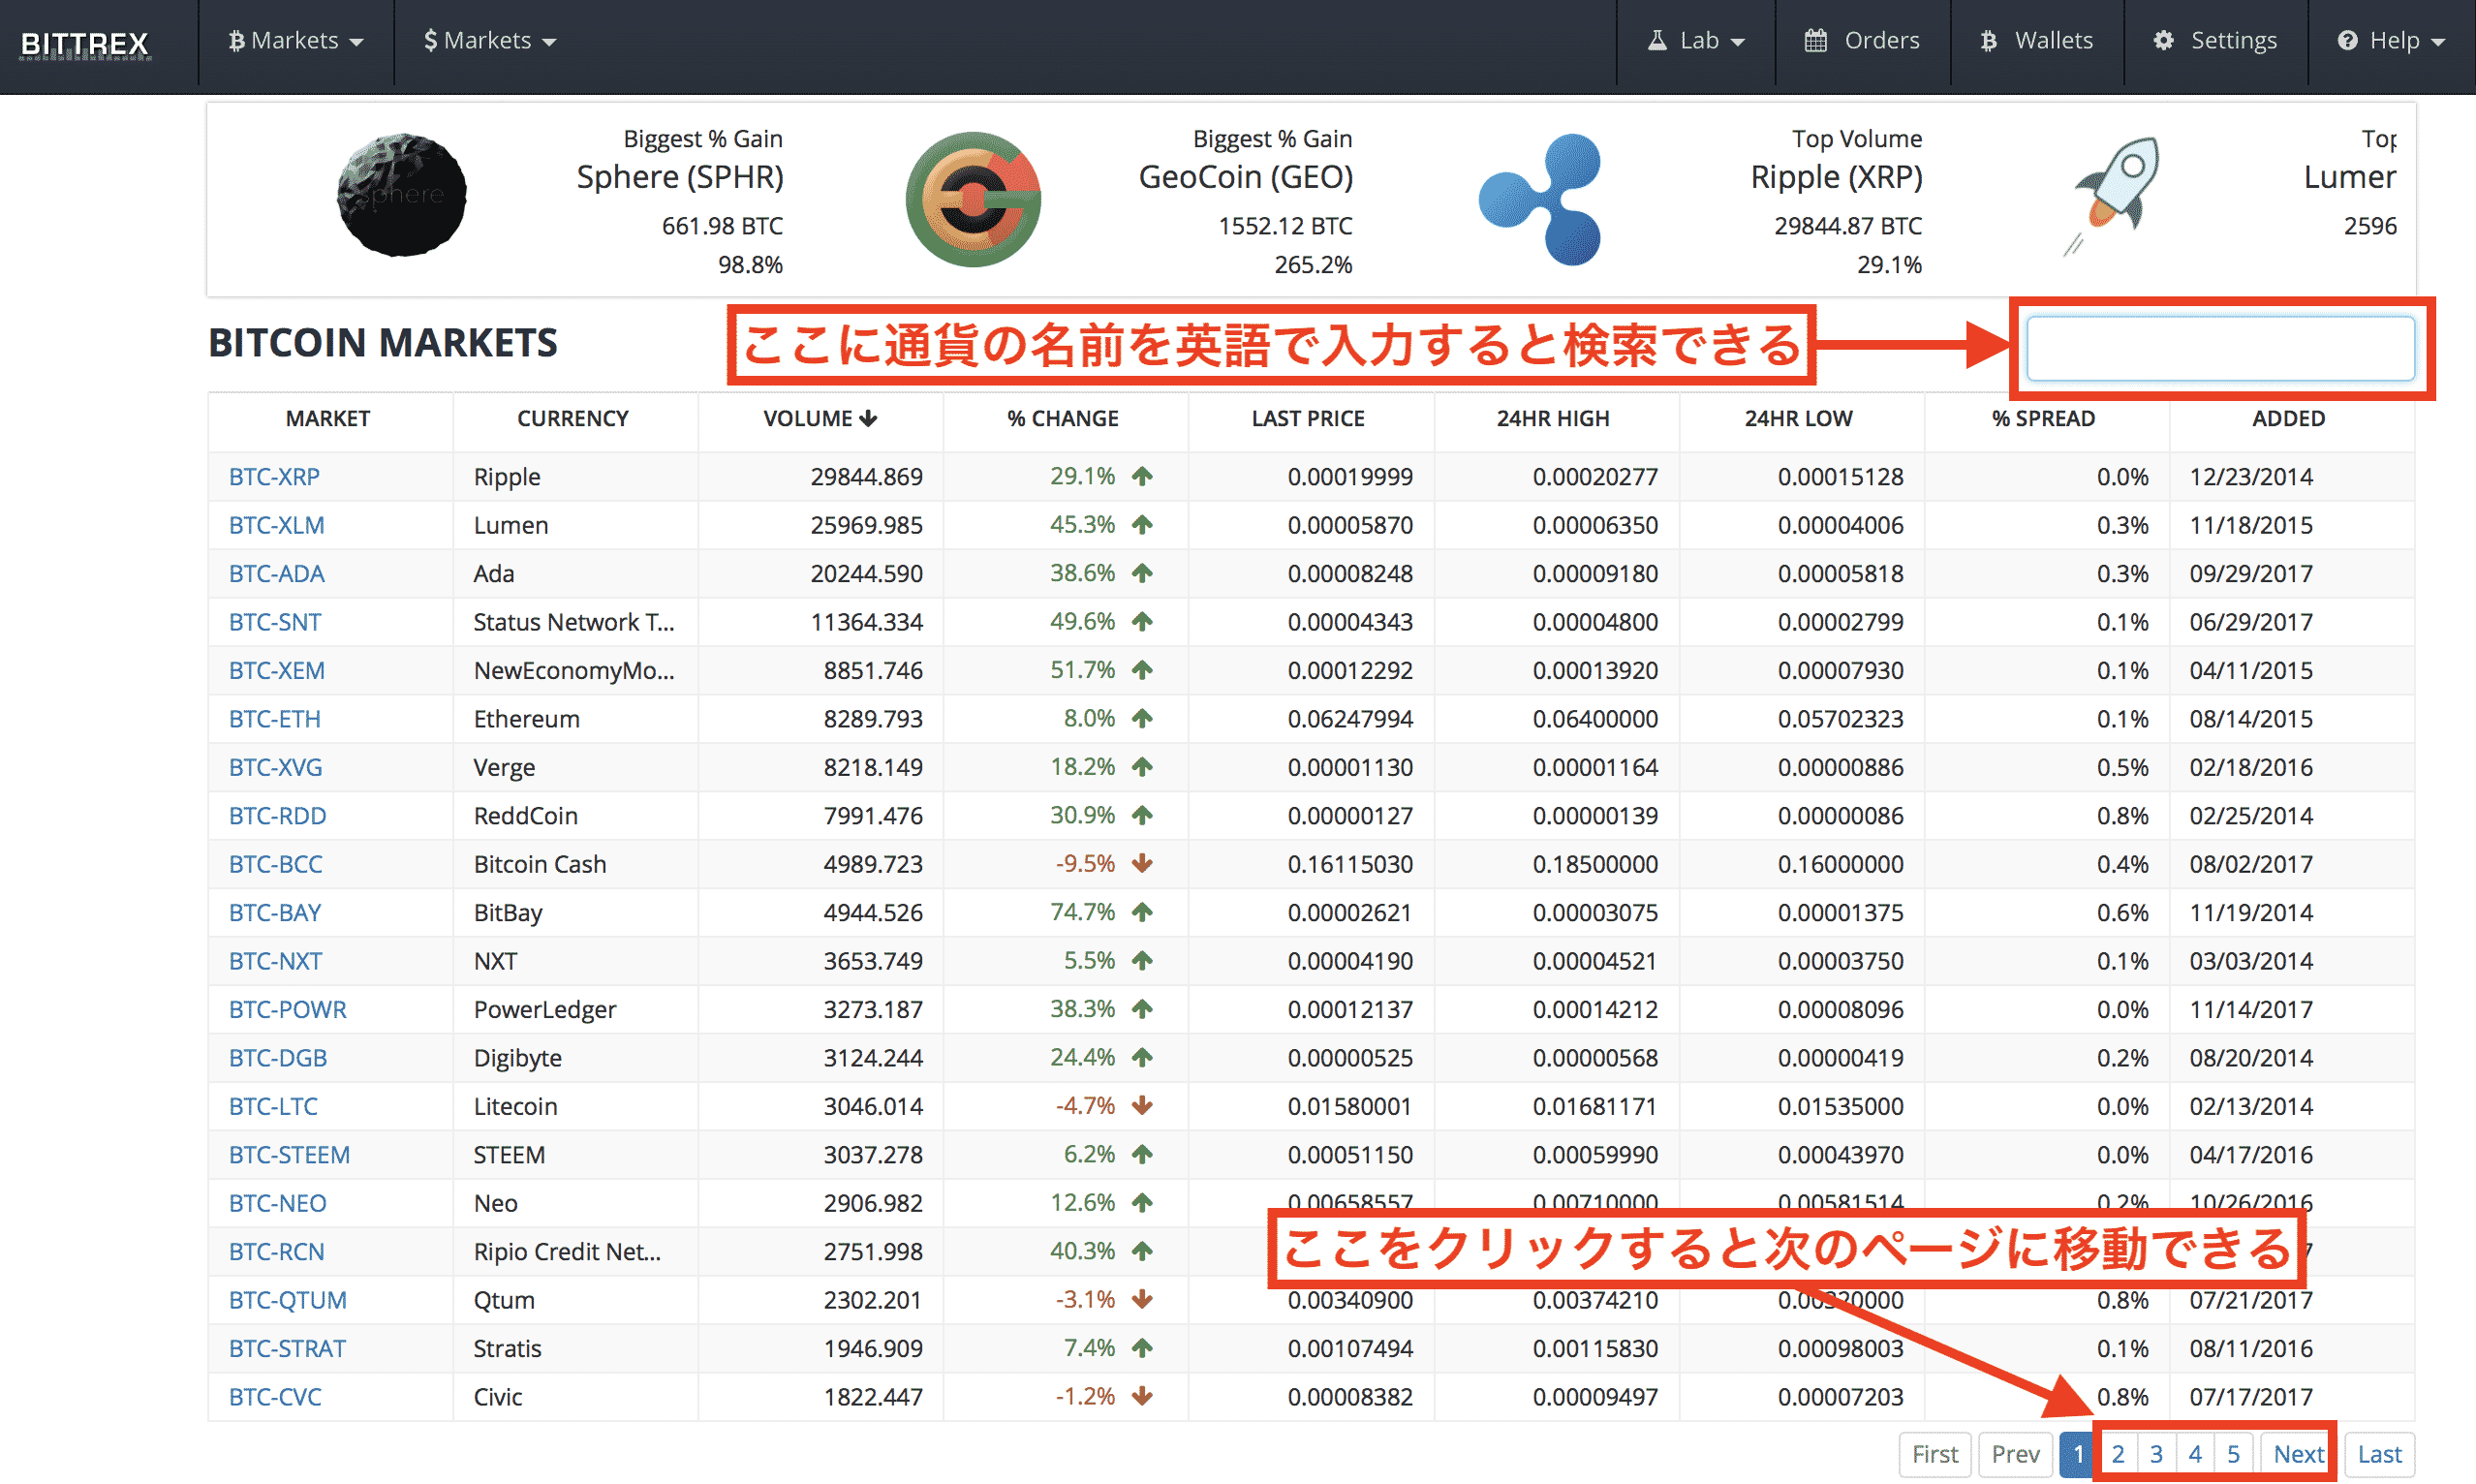Screen dimensions: 2476x1484
Task: Open the BTC-BCC market link
Action: [276, 865]
